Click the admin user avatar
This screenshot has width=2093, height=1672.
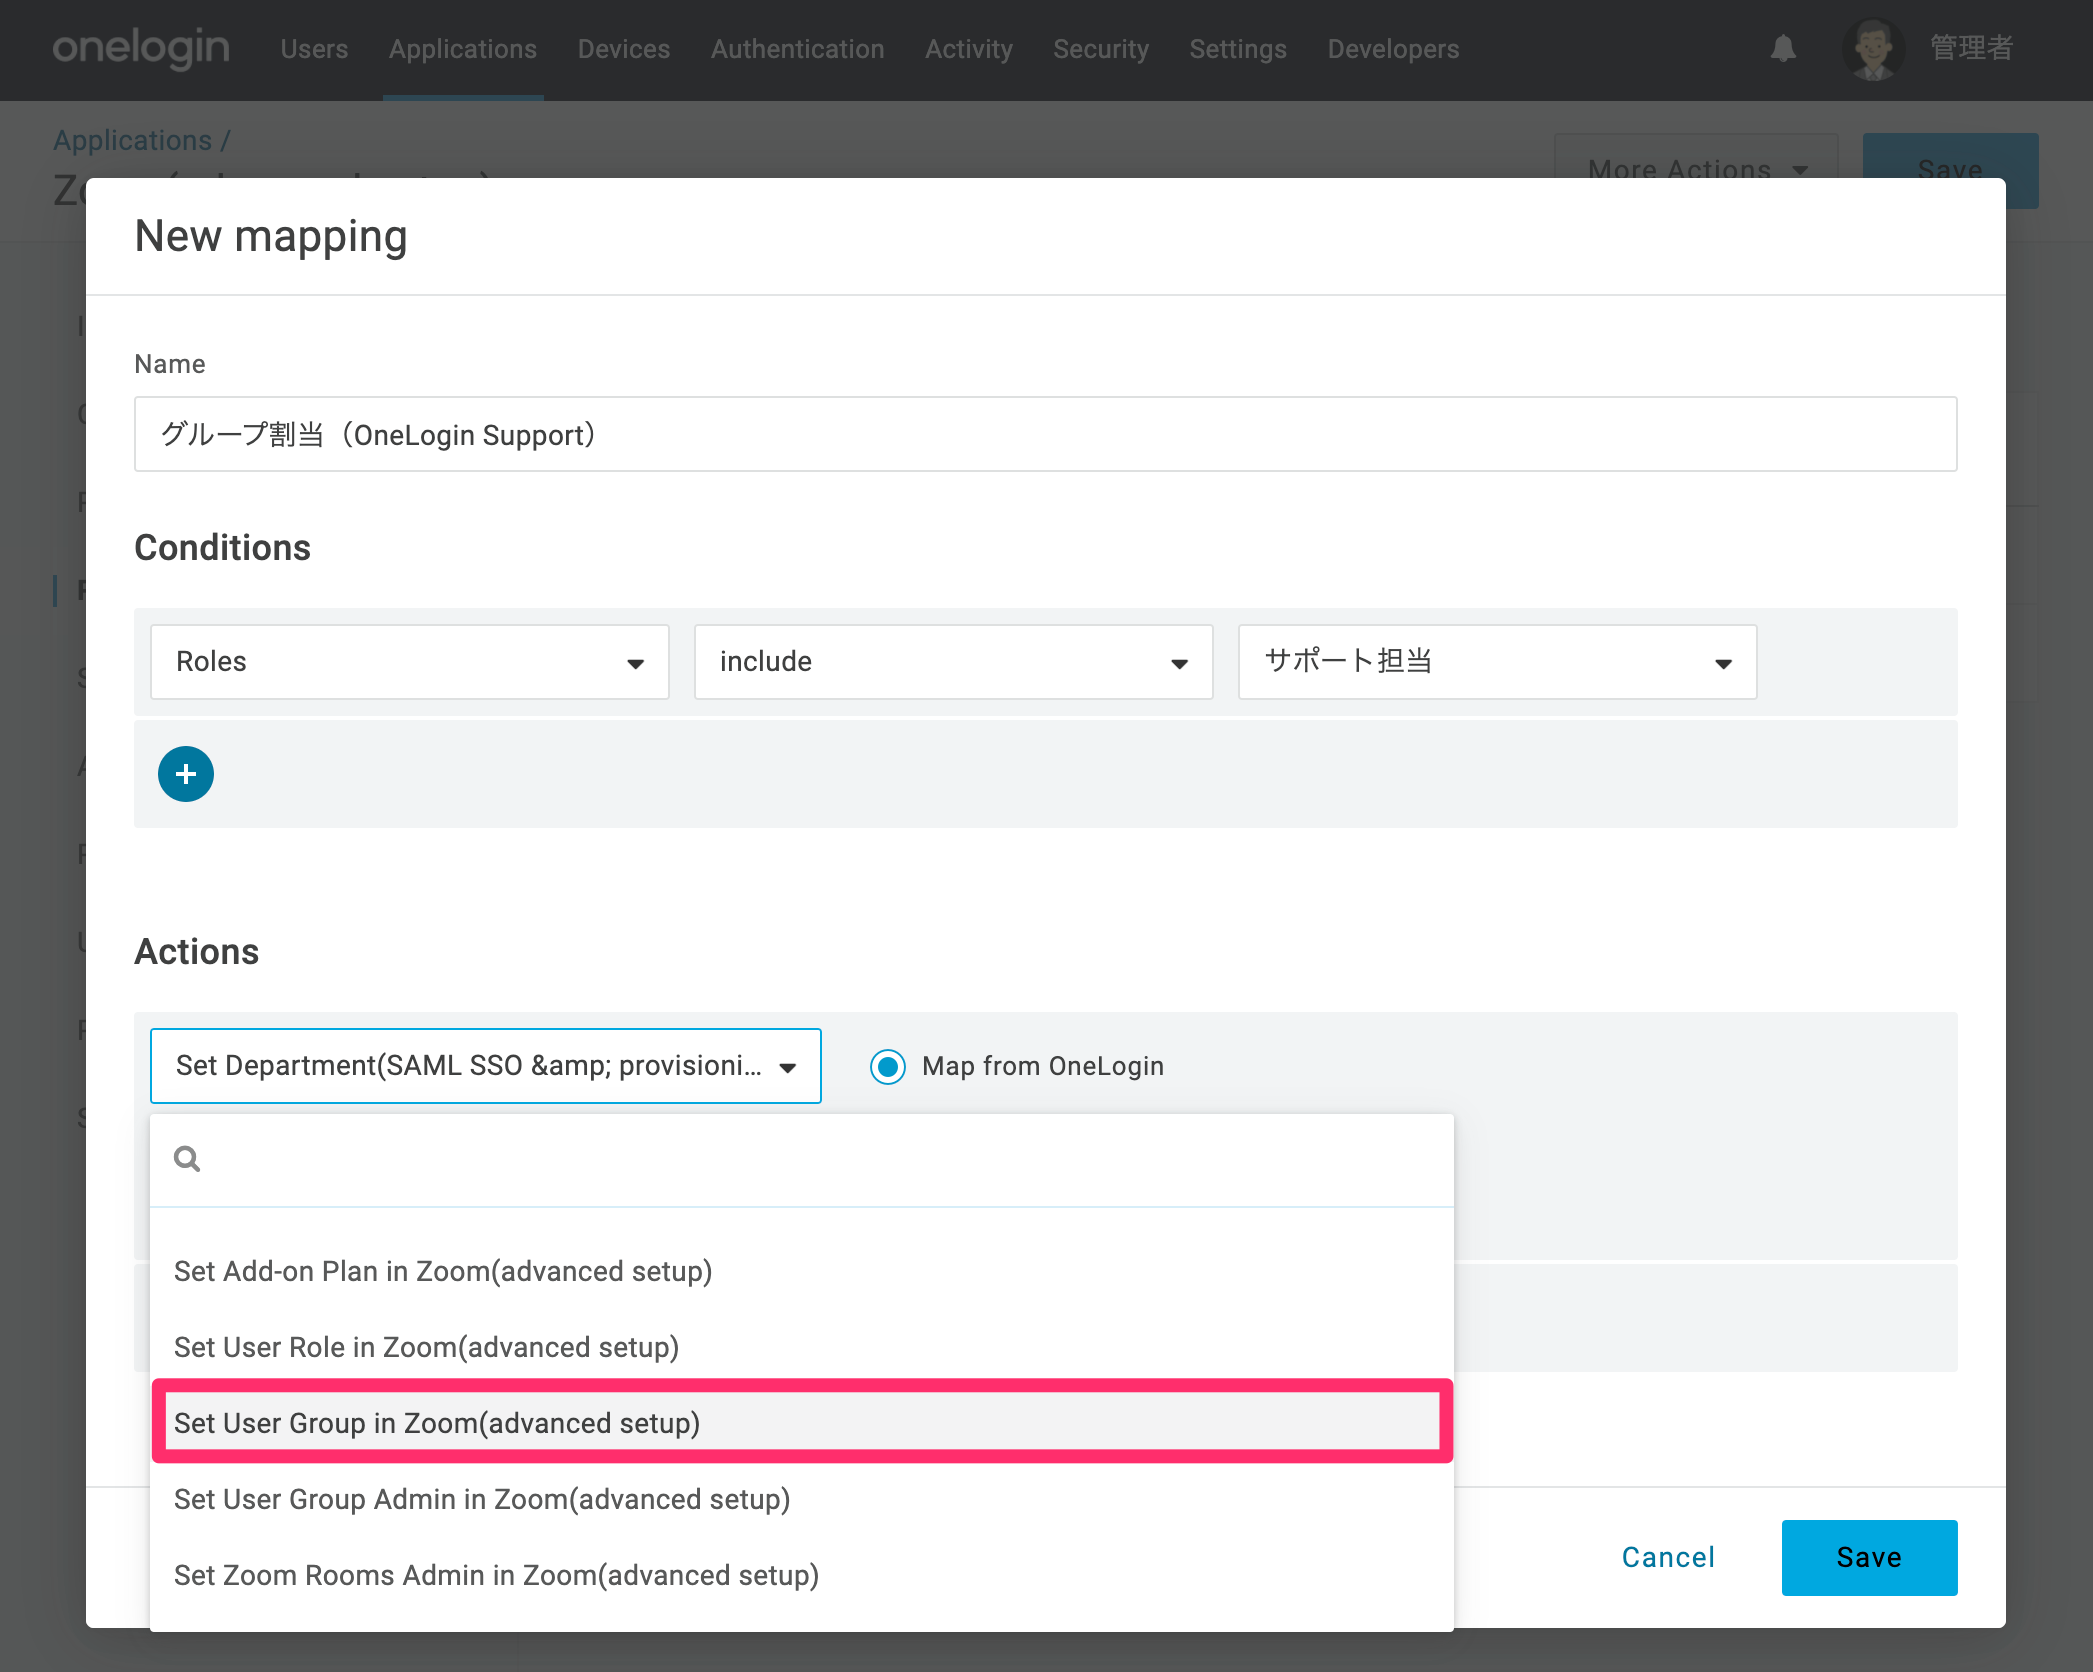pyautogui.click(x=1873, y=49)
